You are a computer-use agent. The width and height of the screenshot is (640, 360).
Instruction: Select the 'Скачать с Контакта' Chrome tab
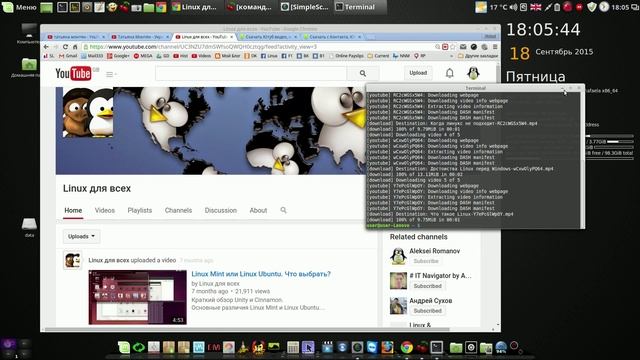tap(331, 37)
